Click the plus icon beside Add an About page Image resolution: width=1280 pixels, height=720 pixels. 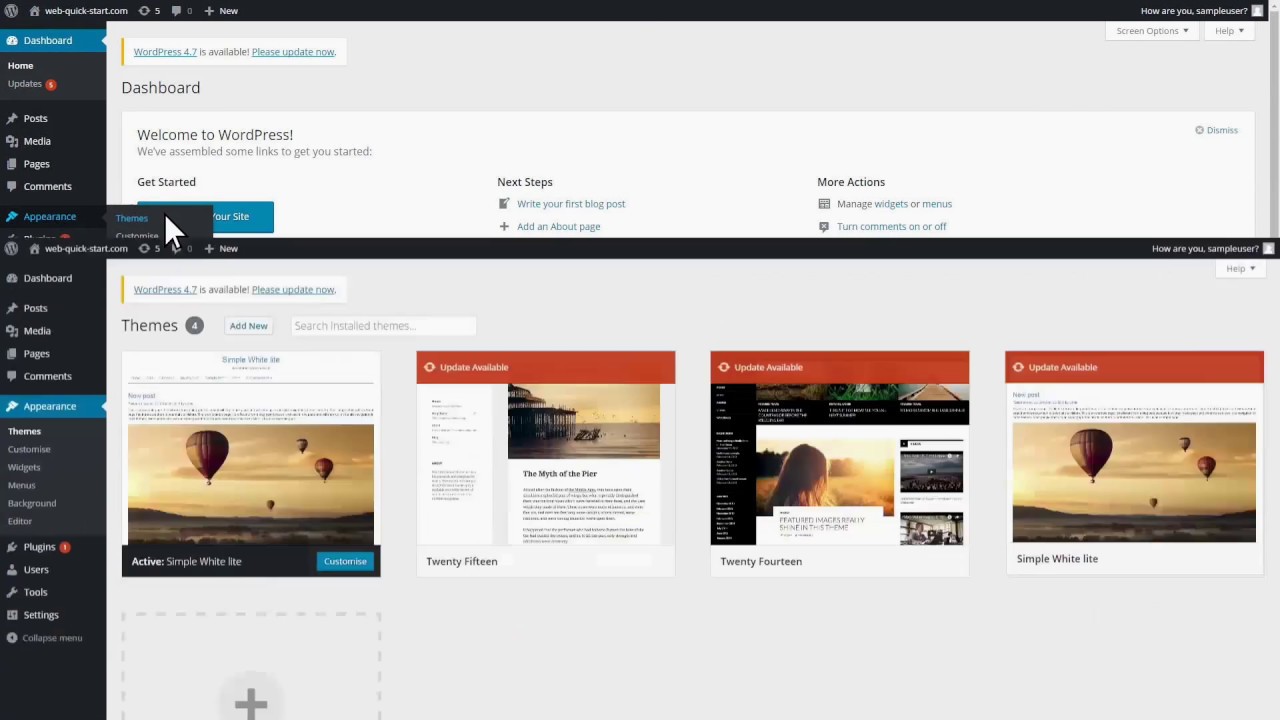tap(504, 226)
